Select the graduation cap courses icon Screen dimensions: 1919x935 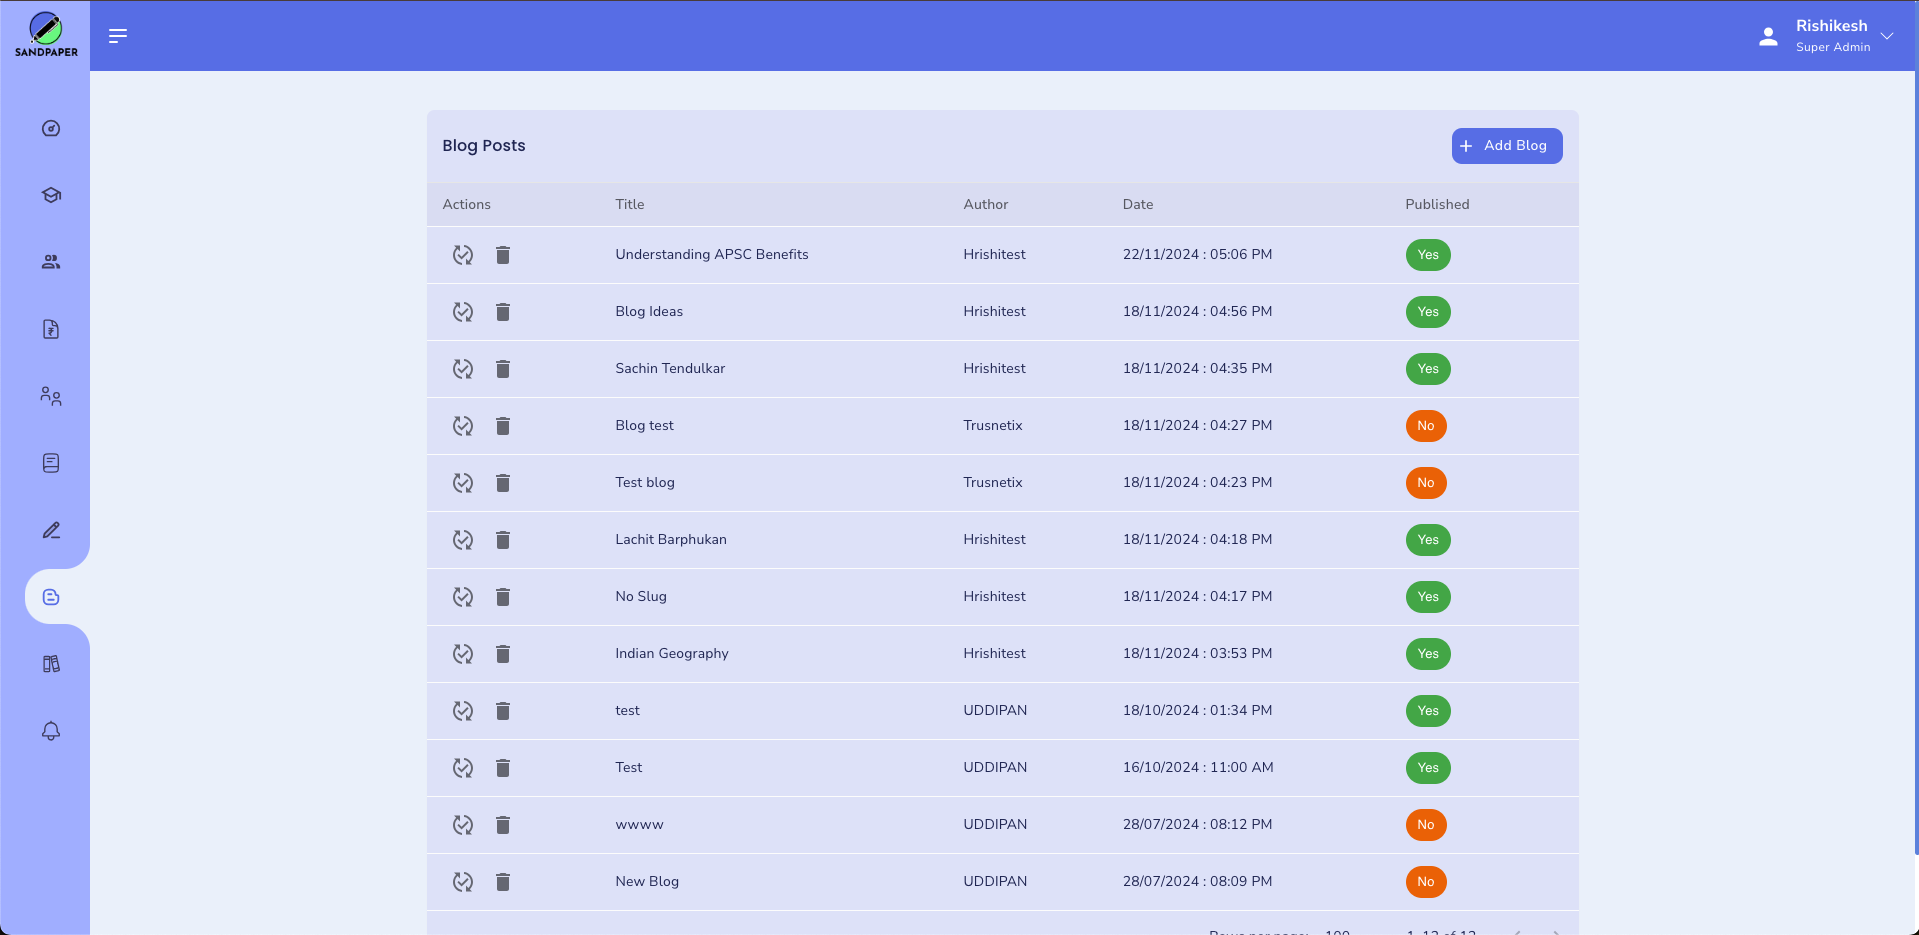click(49, 195)
